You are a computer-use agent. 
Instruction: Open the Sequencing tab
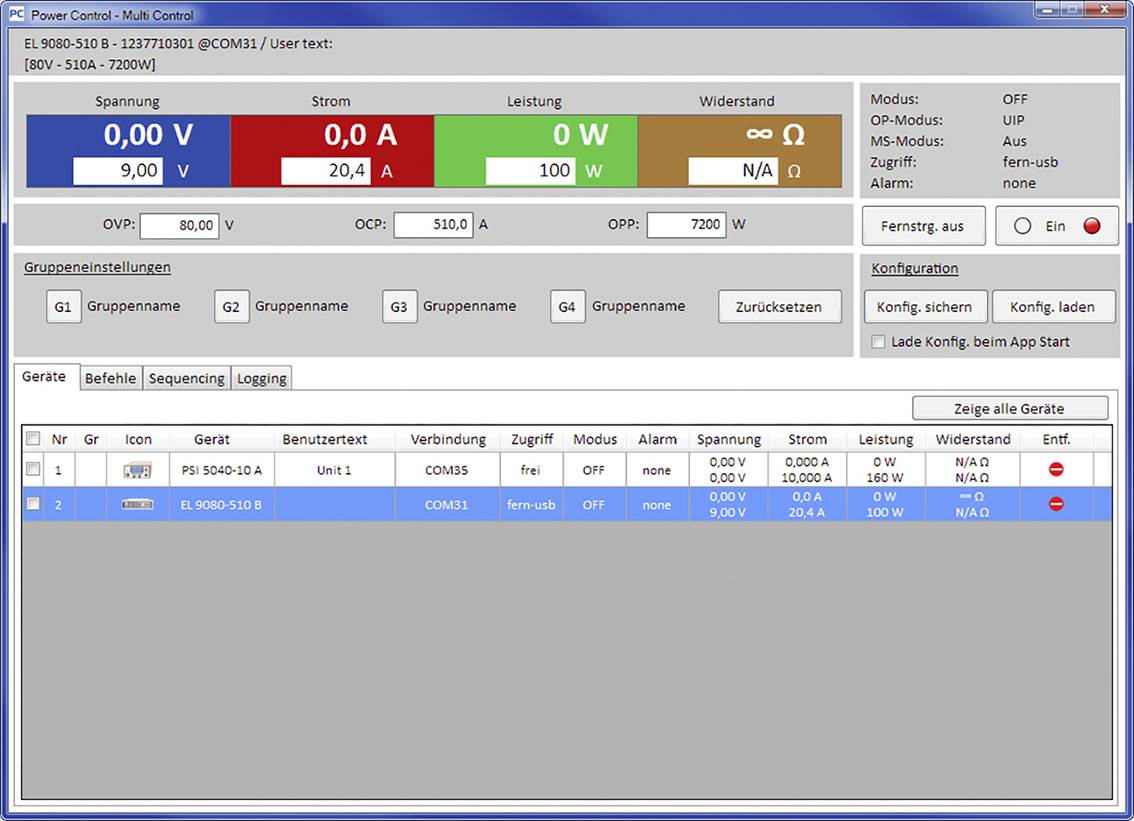tap(186, 377)
